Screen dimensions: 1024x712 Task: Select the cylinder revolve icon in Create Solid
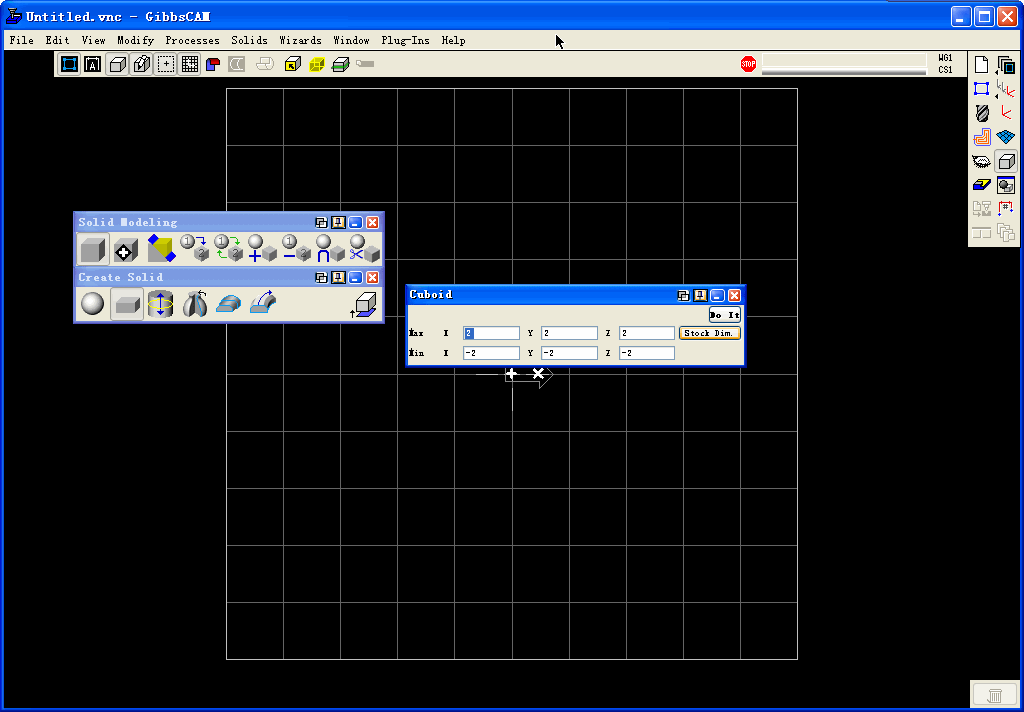[161, 304]
